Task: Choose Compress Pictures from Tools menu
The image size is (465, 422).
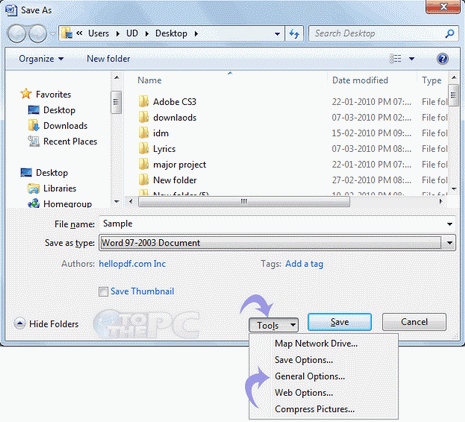Action: coord(314,409)
